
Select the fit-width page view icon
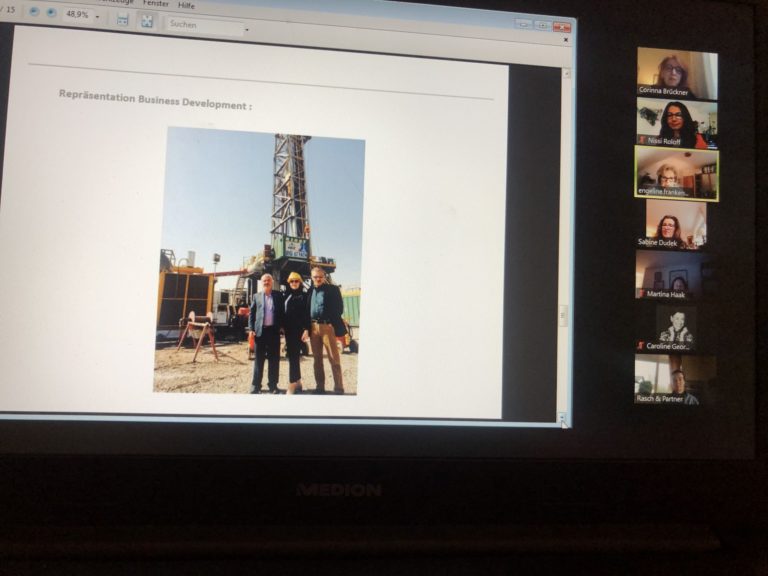(x=122, y=19)
